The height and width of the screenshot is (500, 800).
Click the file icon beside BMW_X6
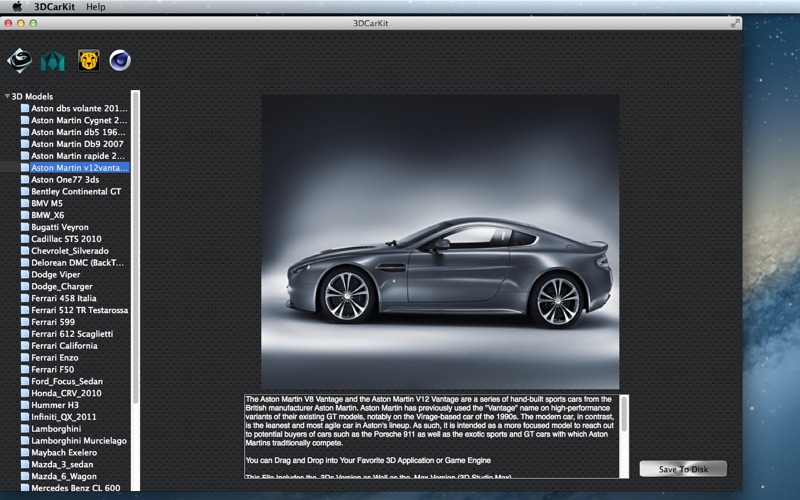point(24,215)
